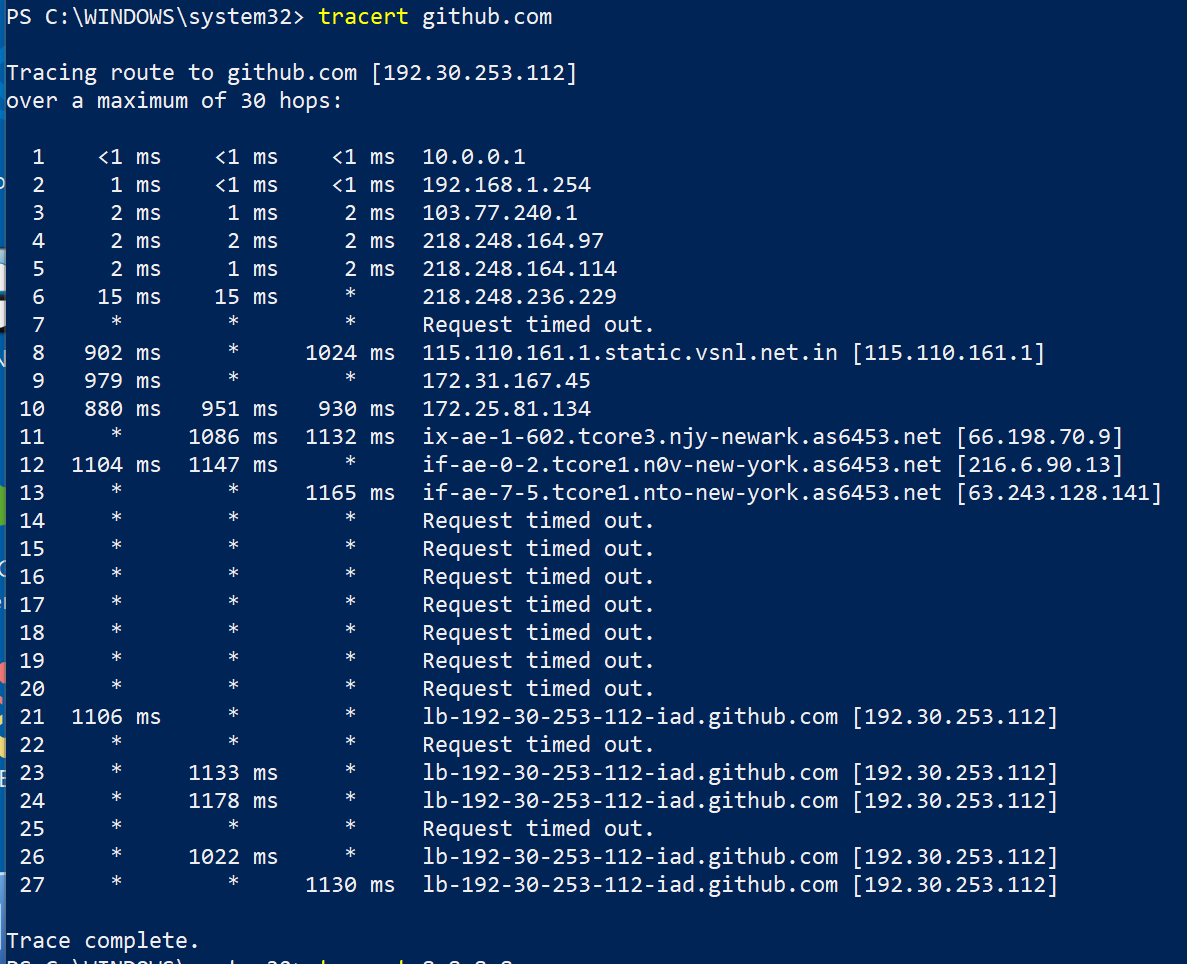The image size is (1187, 964).
Task: Click the 115.110.161.1.static.vsnl.net.in hostname on hop 8
Action: (x=630, y=353)
